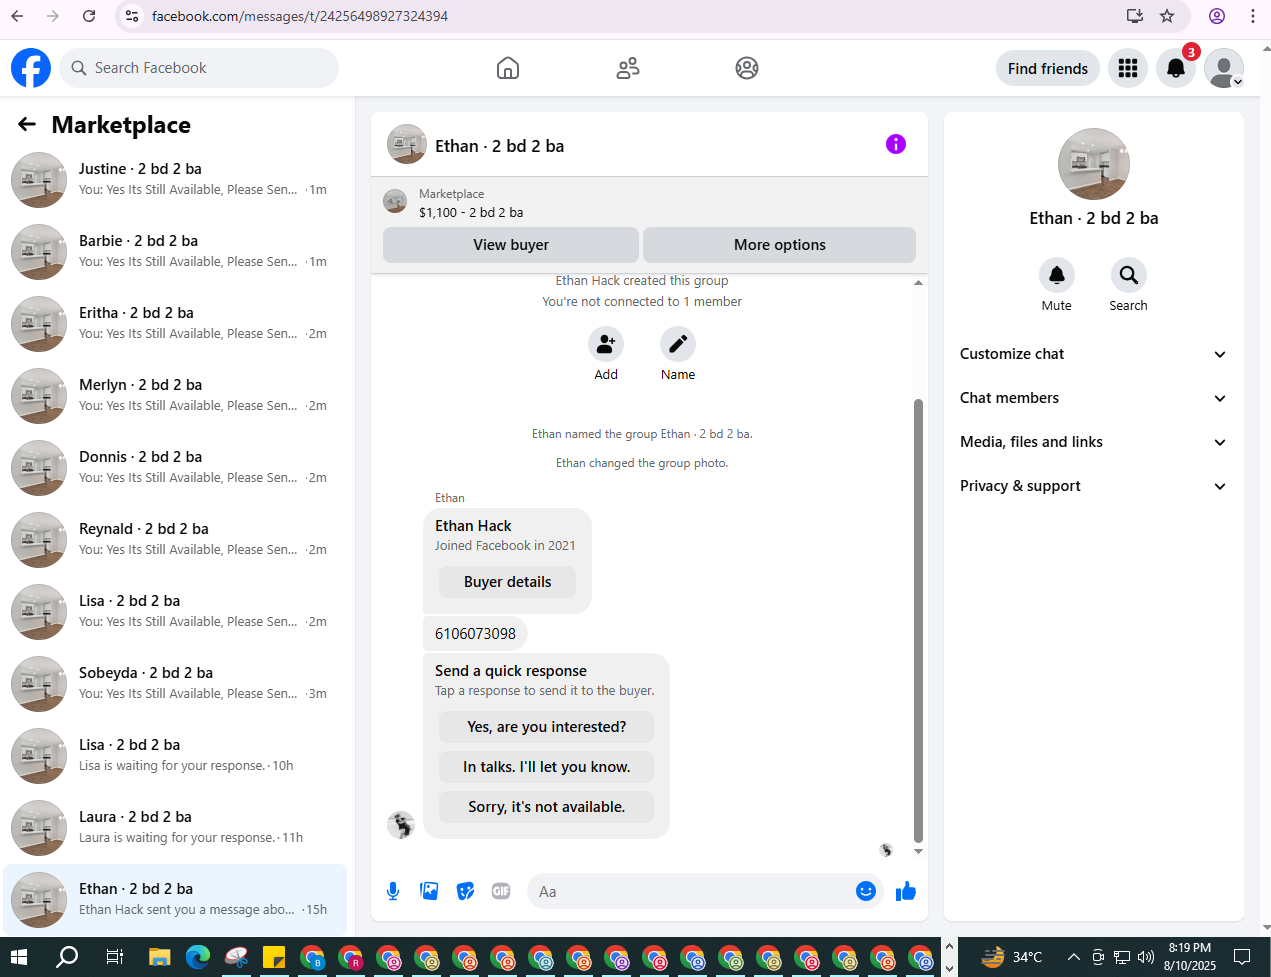Viewport: 1271px width, 977px height.
Task: Edit the group Name pencil icon
Action: 678,344
